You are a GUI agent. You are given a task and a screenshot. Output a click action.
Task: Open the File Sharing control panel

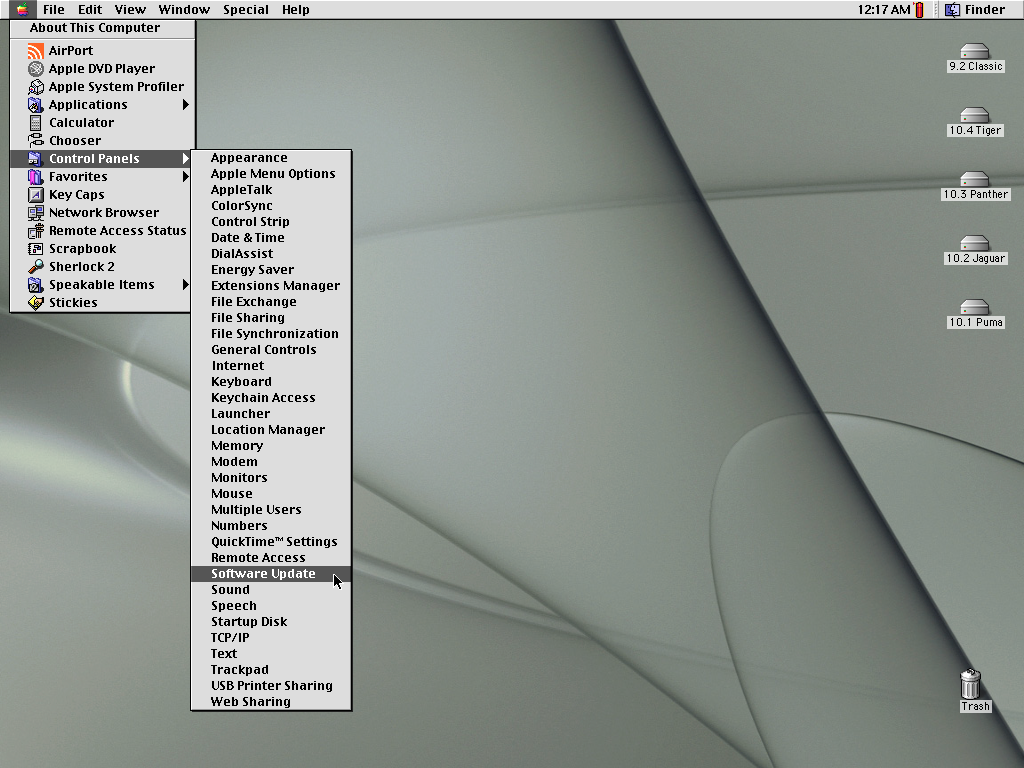click(271, 318)
